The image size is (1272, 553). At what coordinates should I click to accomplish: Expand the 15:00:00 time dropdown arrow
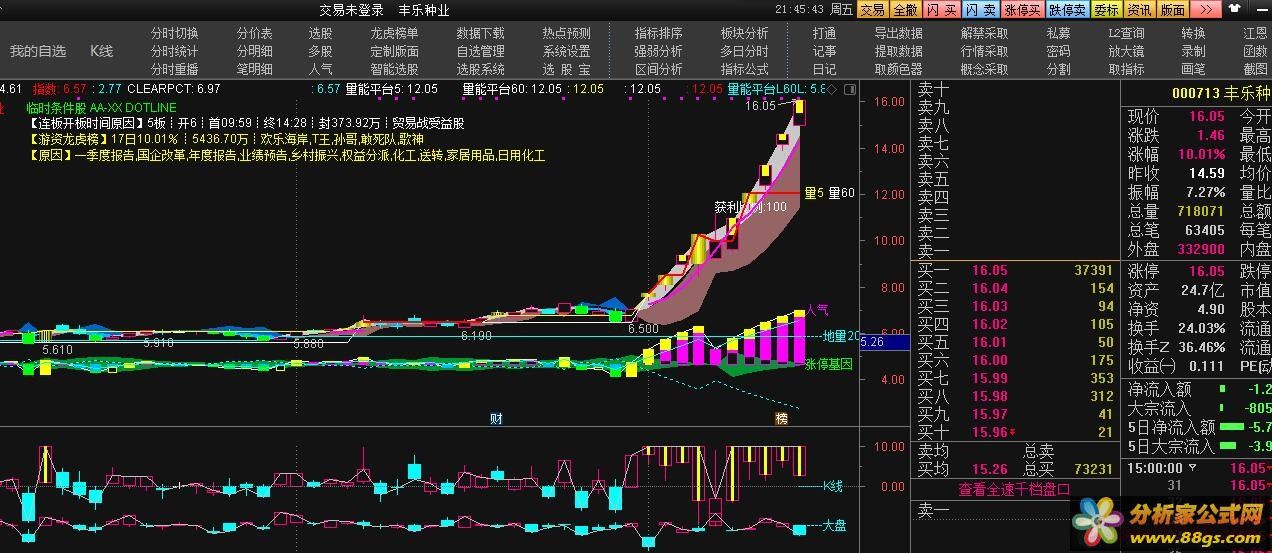[1191, 468]
